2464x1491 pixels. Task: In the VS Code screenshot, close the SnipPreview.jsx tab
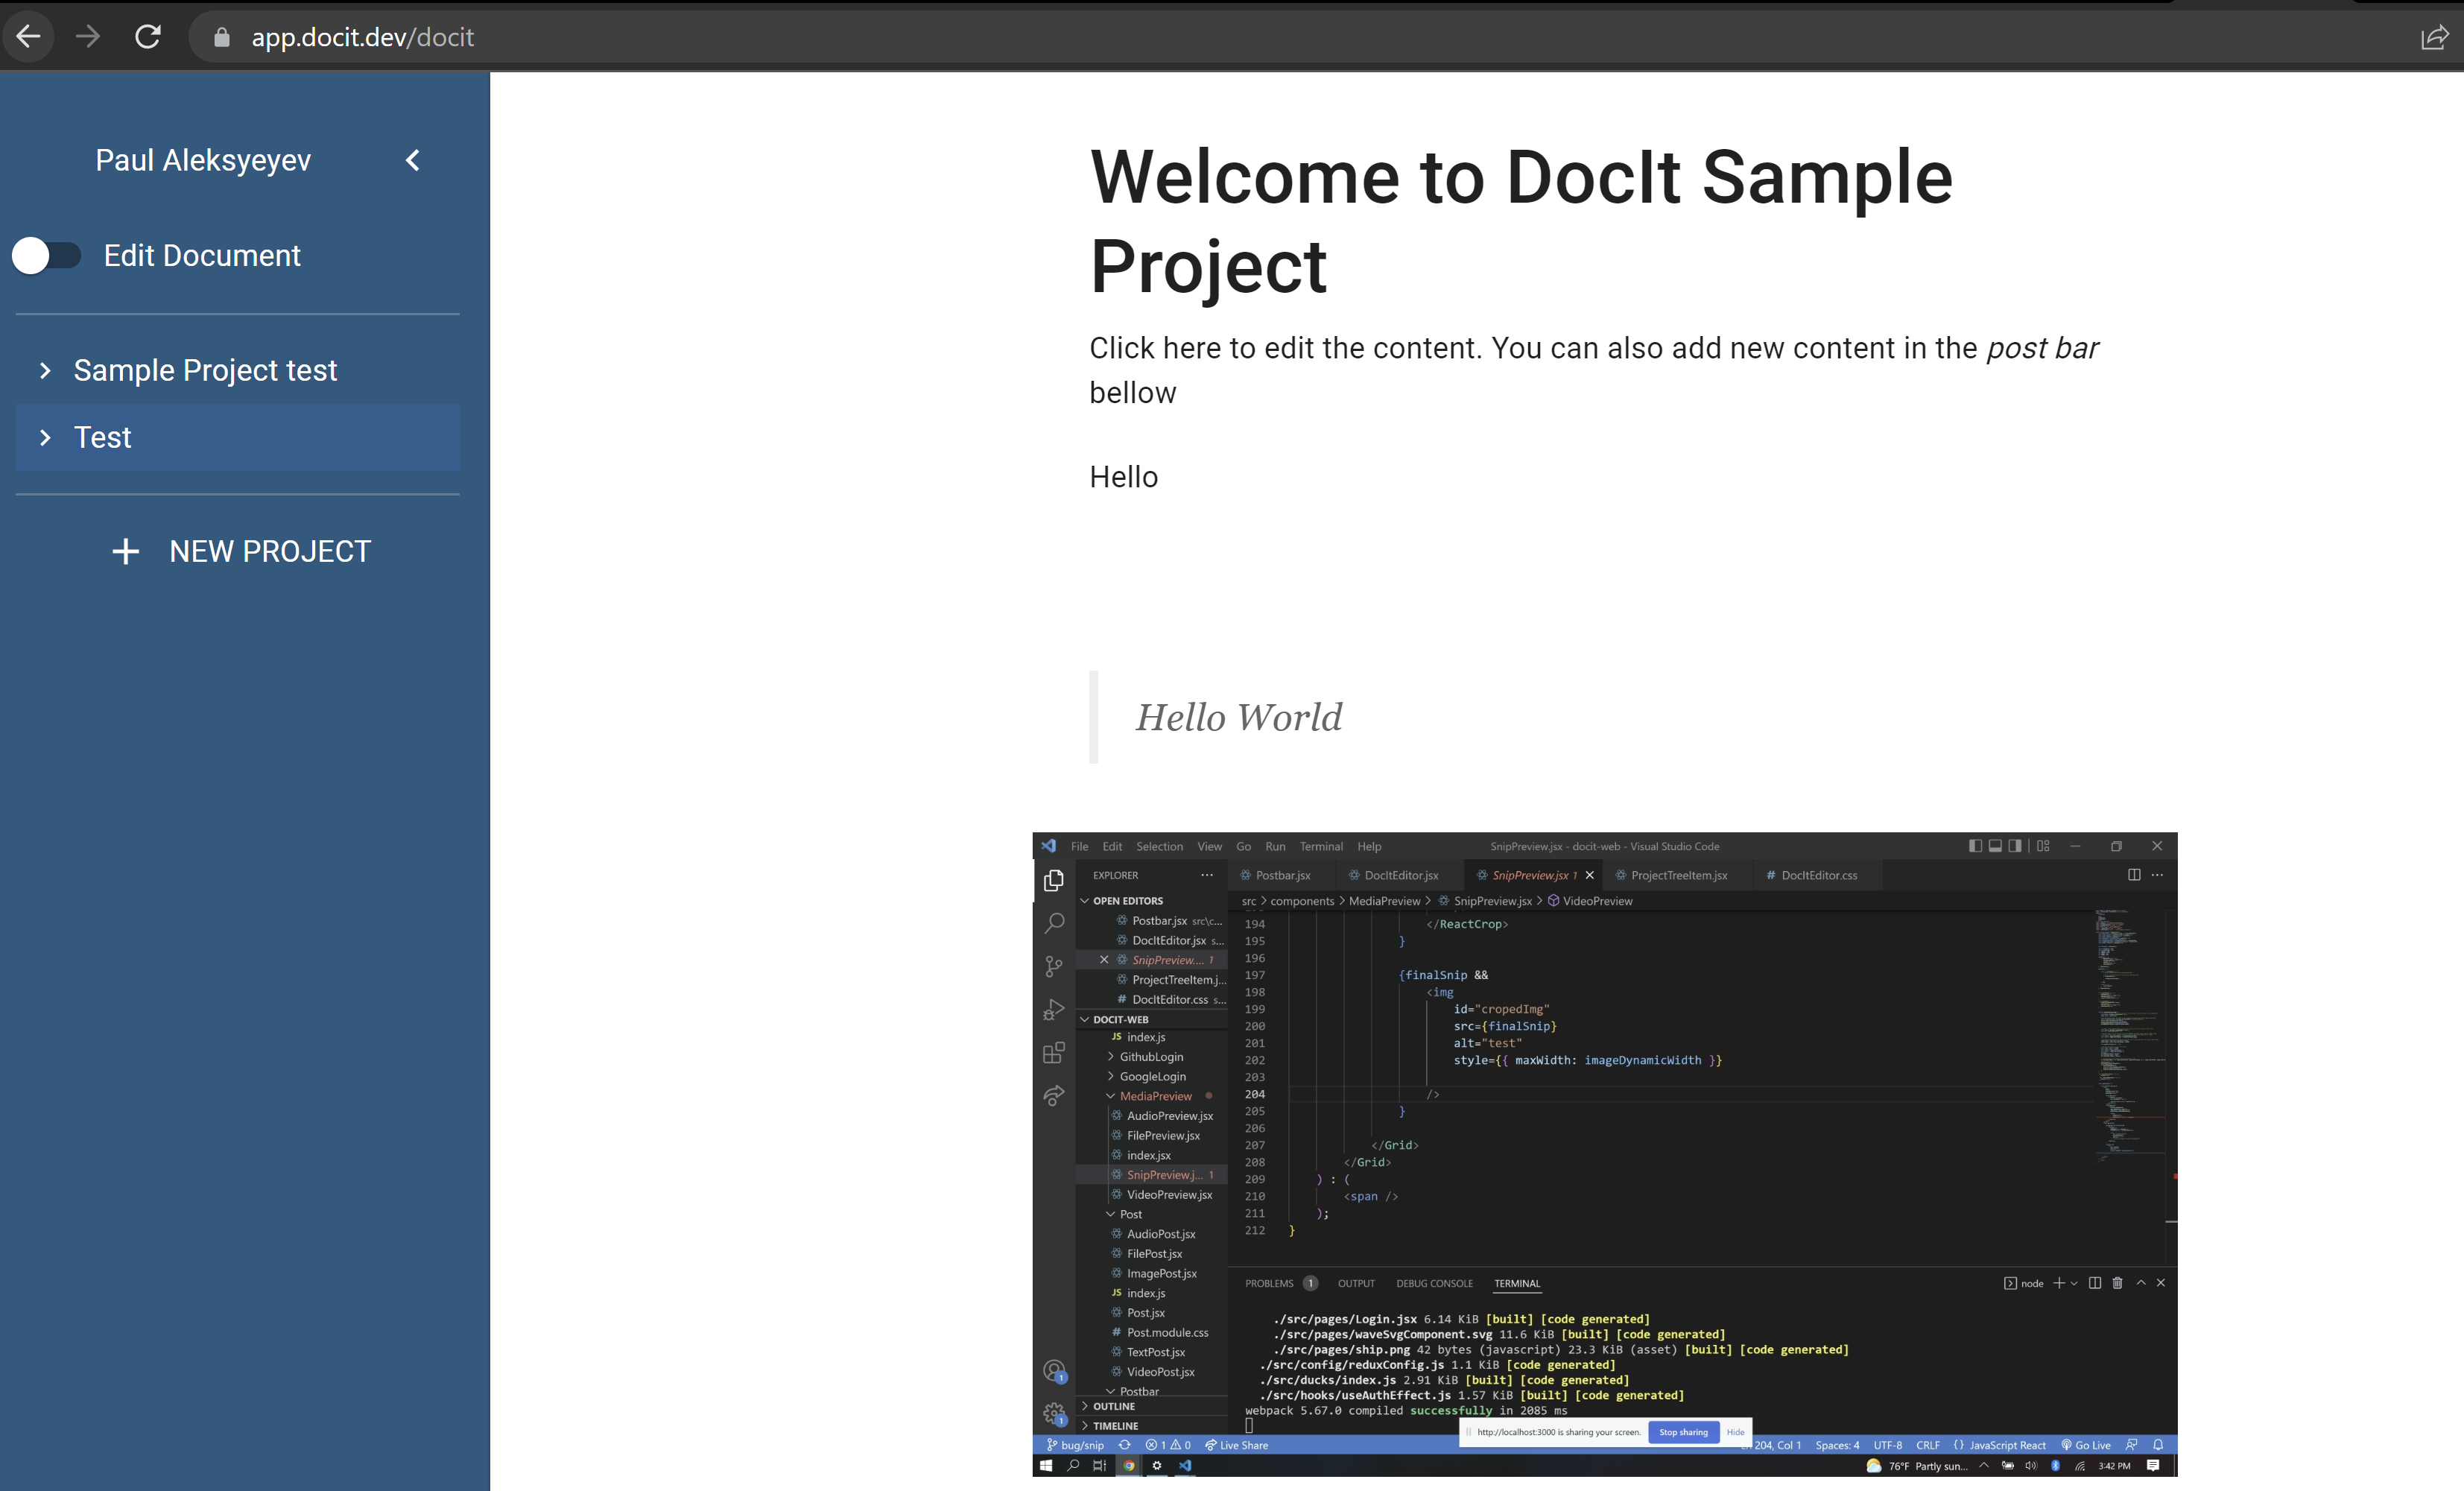[x=1589, y=875]
